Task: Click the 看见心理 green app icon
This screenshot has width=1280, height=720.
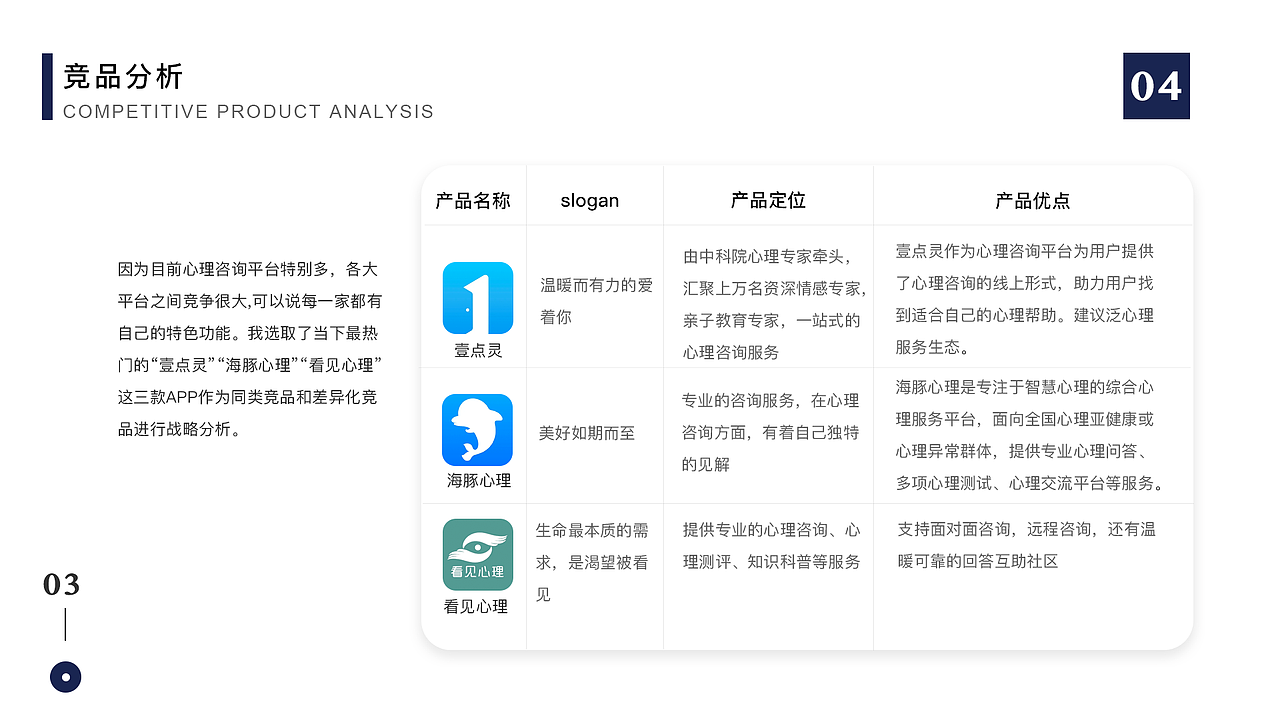Action: (x=478, y=554)
